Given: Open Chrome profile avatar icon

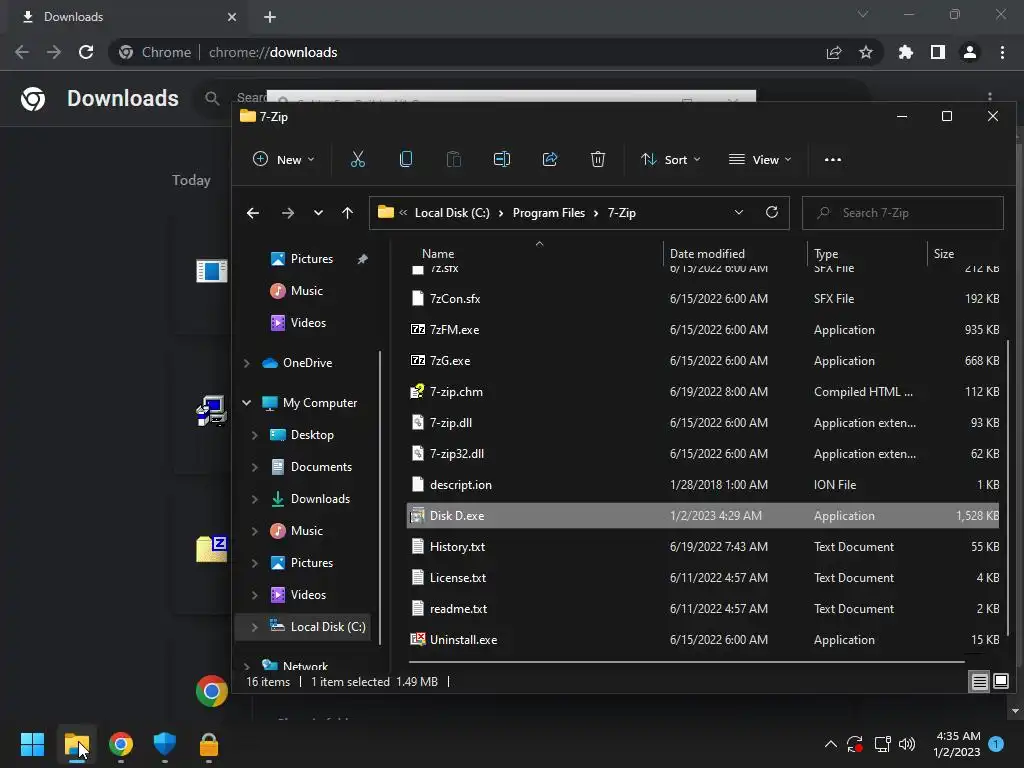Looking at the screenshot, I should coord(970,52).
